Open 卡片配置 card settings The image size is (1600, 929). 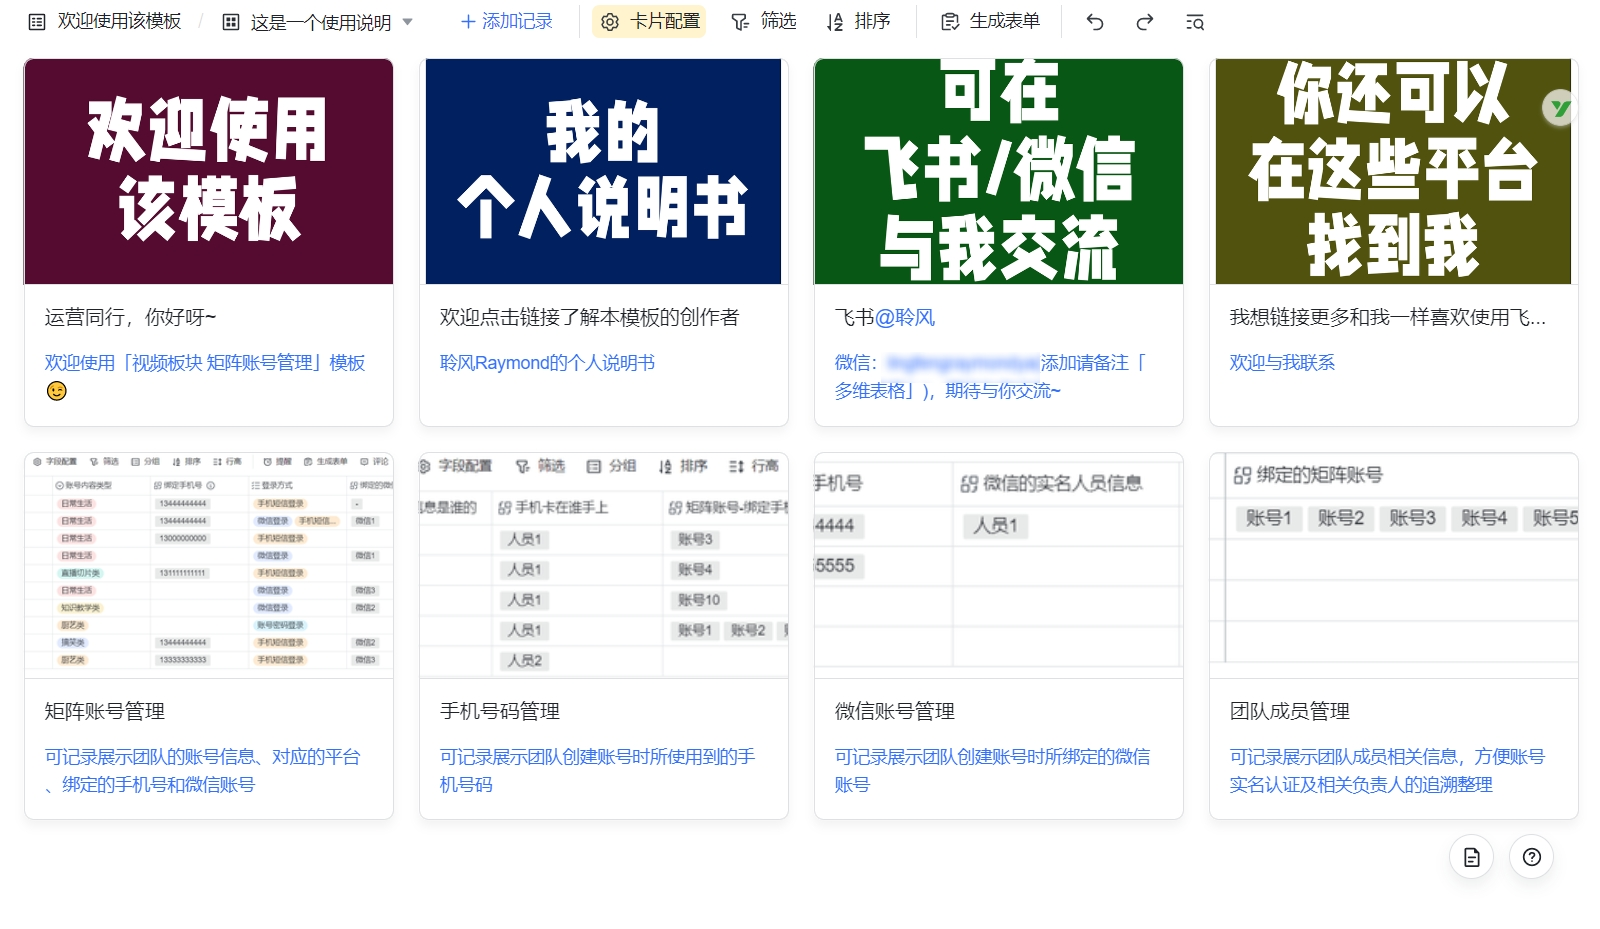pyautogui.click(x=649, y=21)
